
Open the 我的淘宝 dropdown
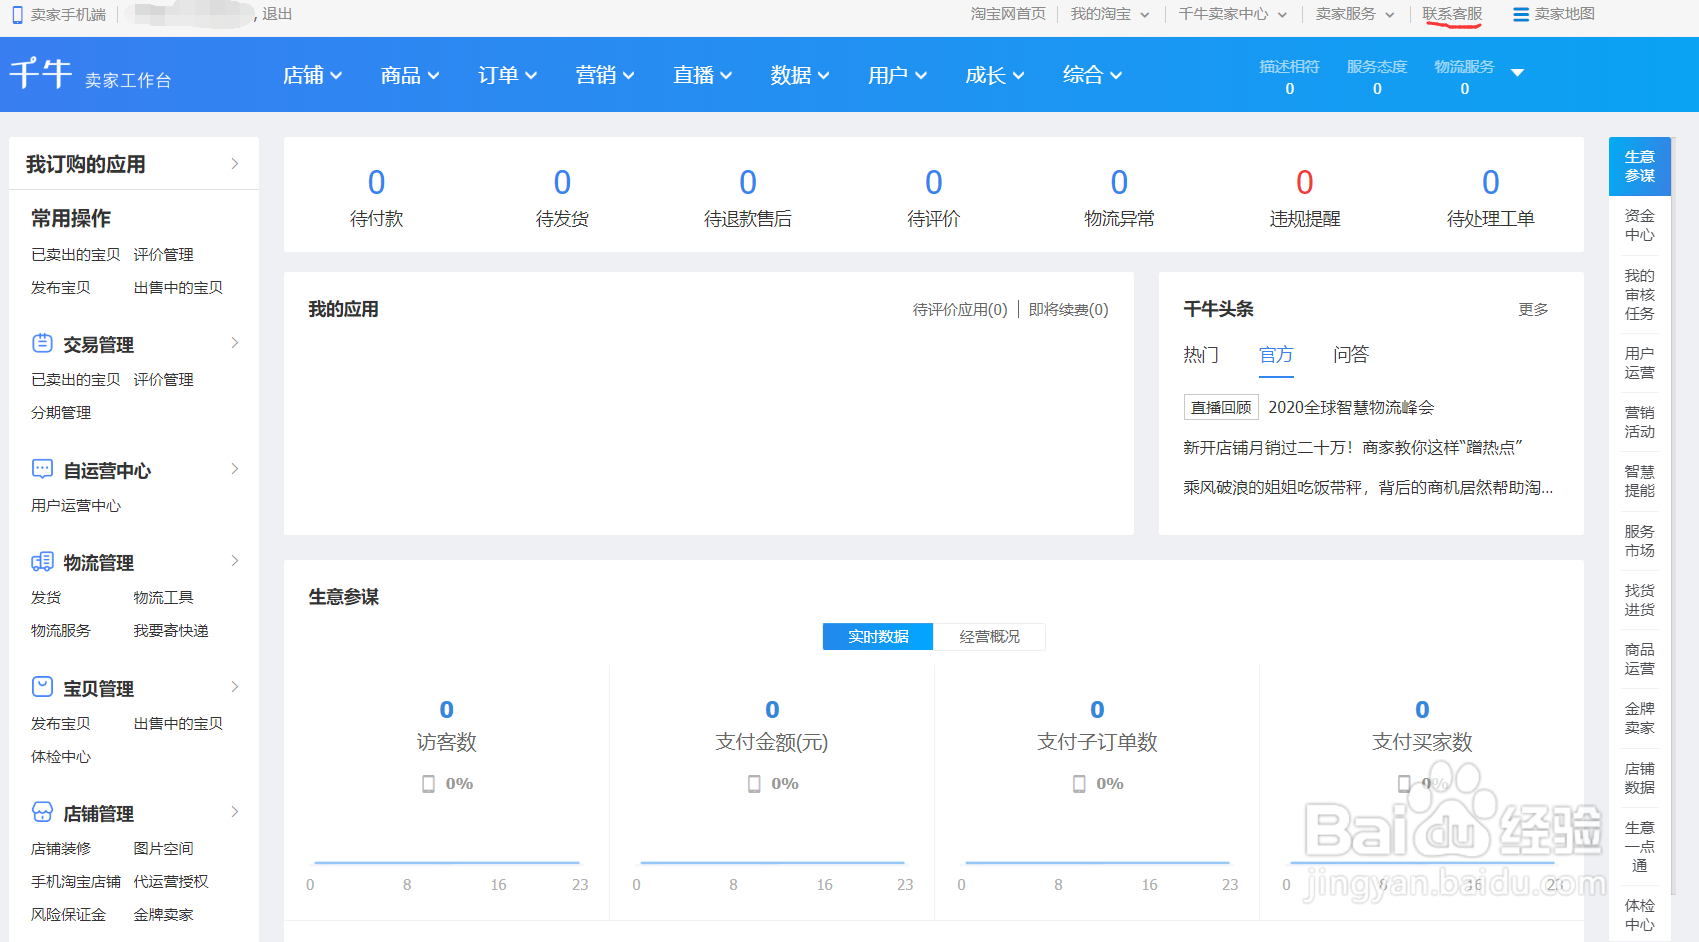[1110, 14]
